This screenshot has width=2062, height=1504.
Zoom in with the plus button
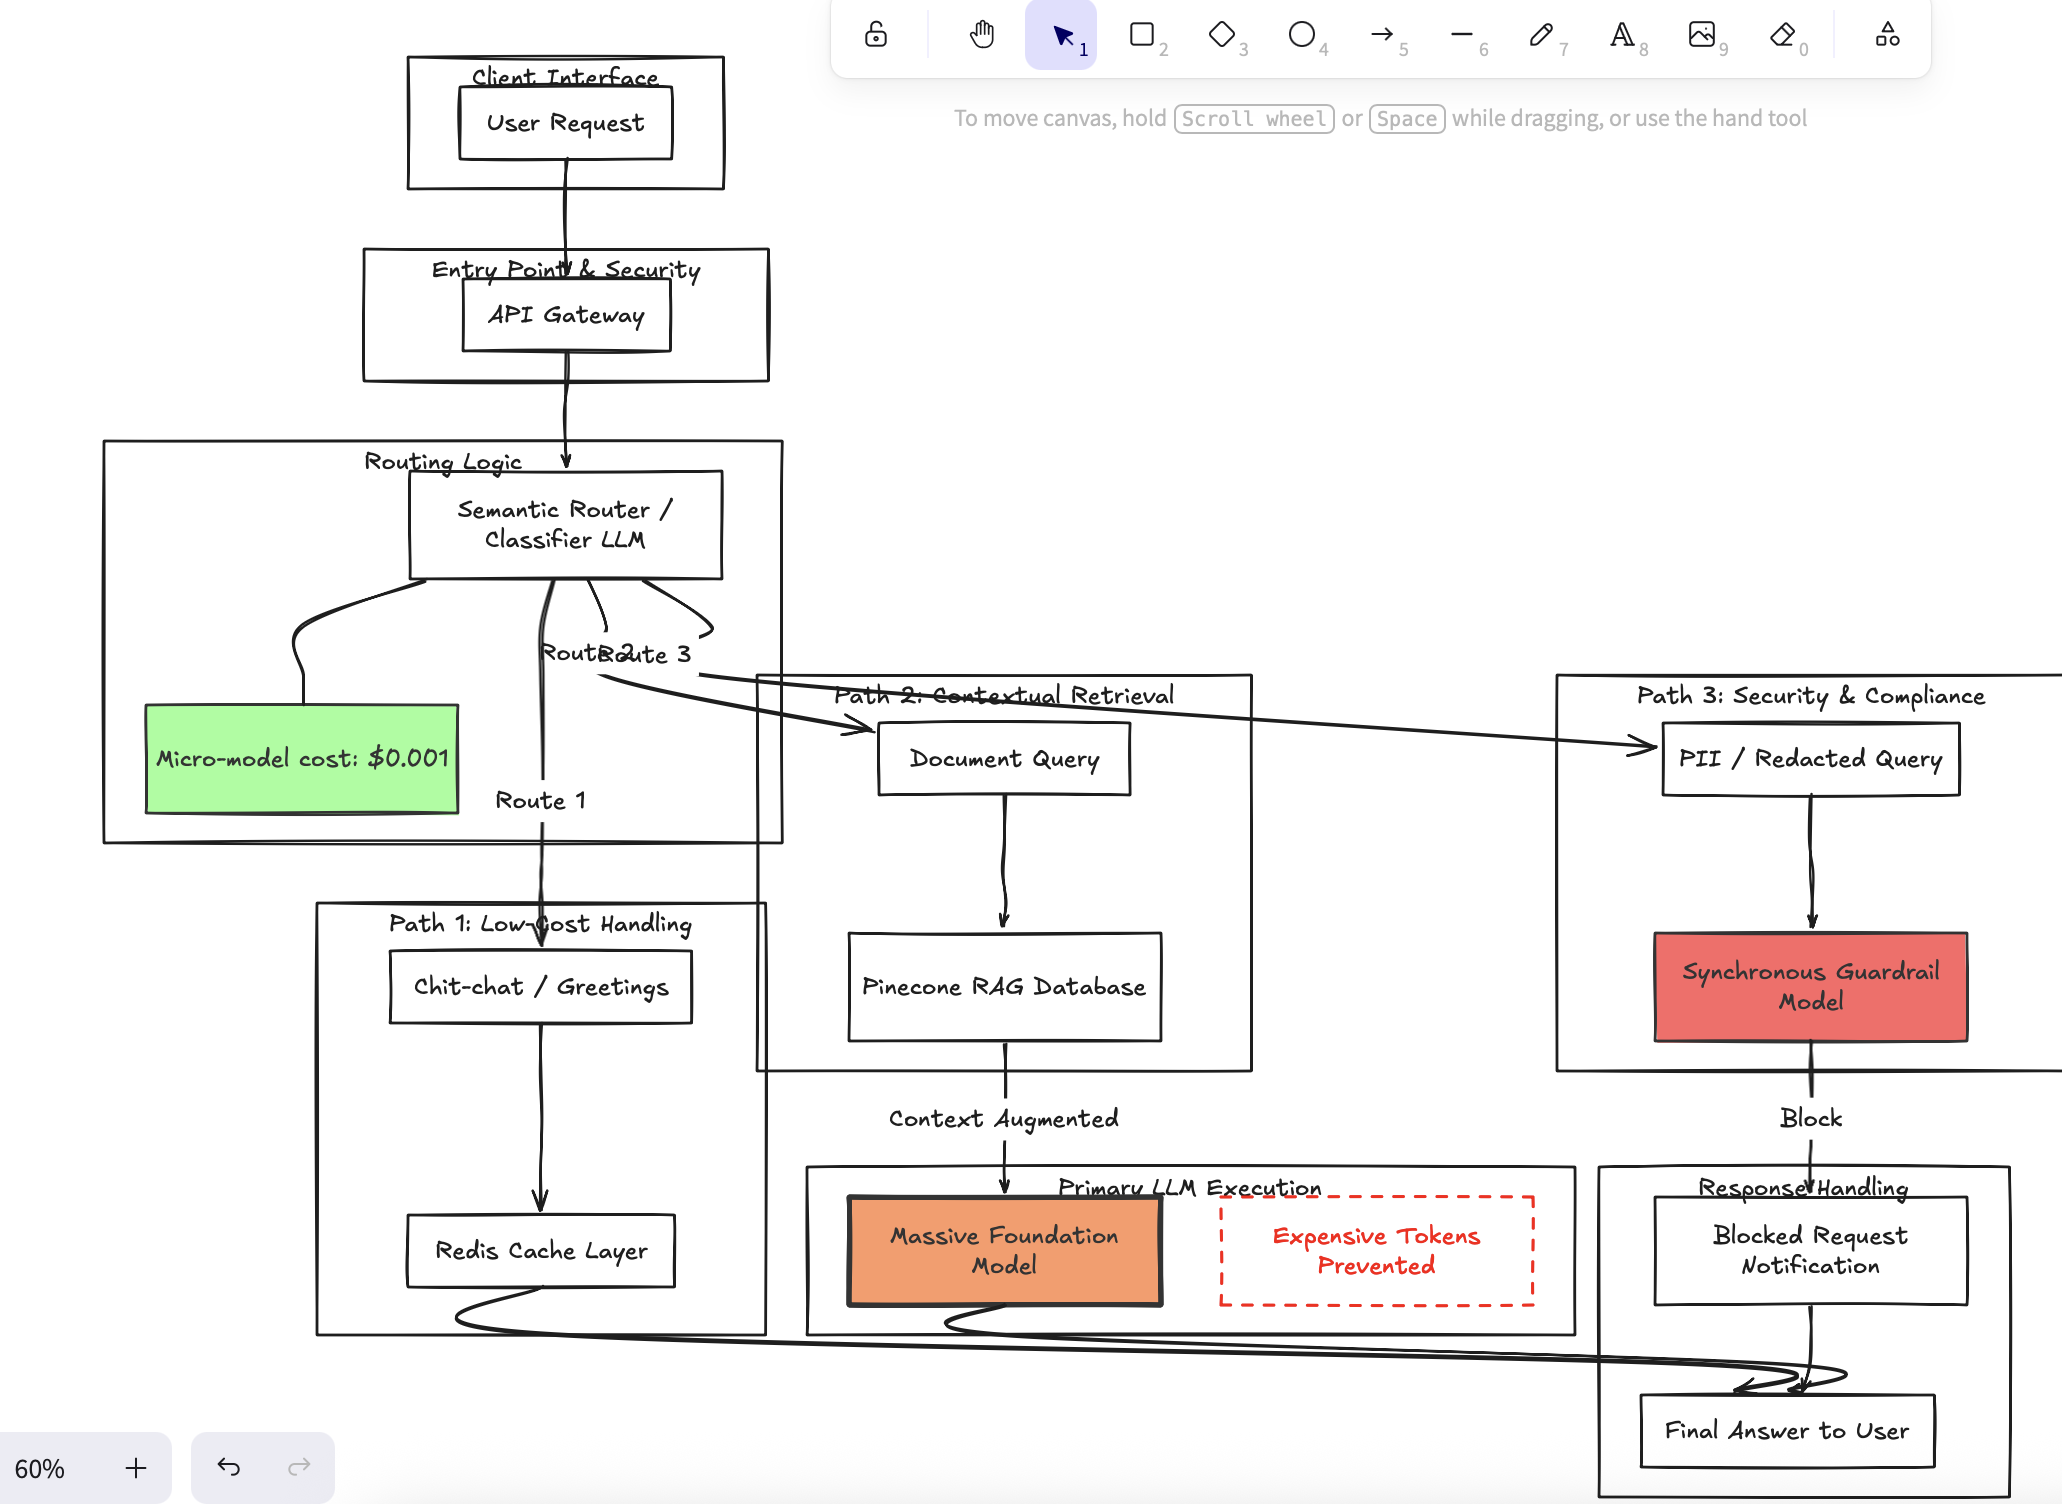point(136,1468)
